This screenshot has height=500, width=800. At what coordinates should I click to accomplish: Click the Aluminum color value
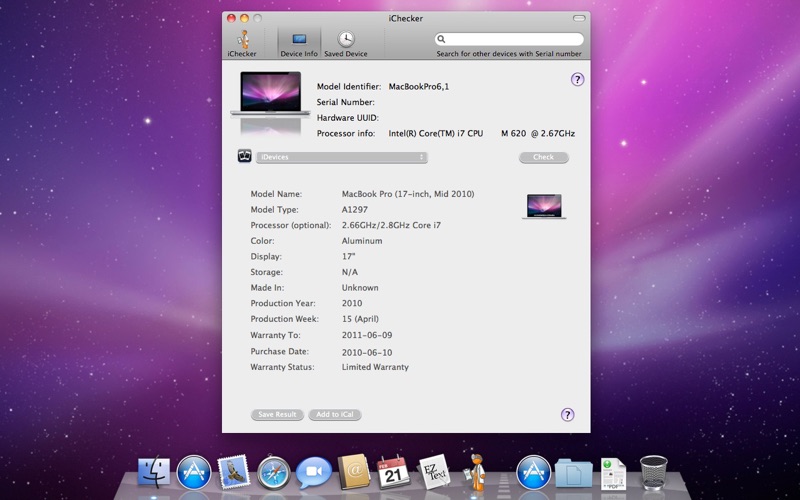(x=362, y=241)
